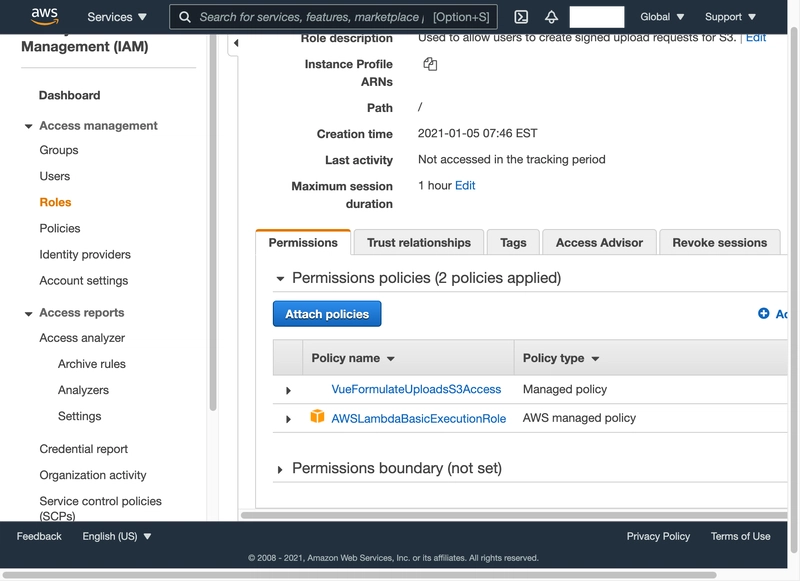Open the VueFormulateUploadsS3Access policy link
This screenshot has height=581, width=800.
tap(416, 389)
